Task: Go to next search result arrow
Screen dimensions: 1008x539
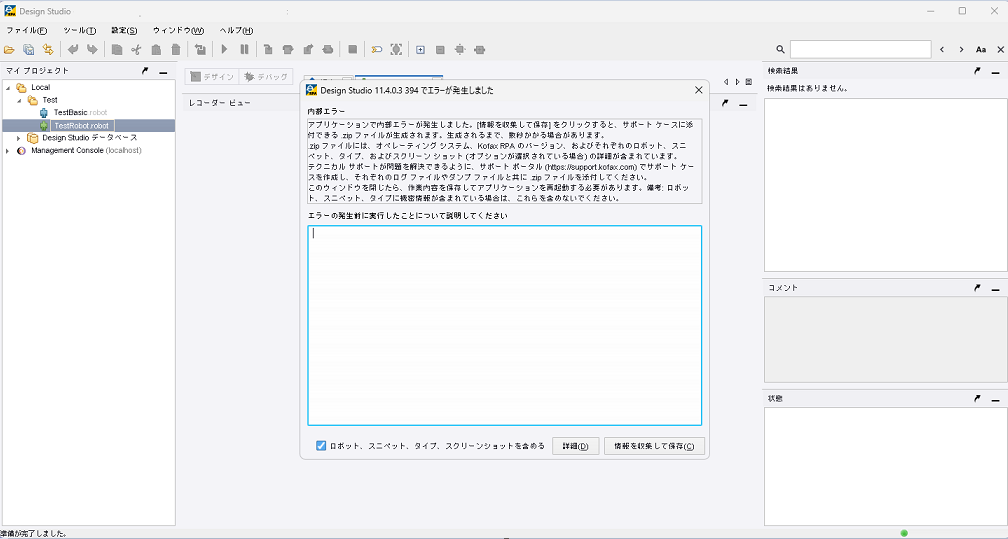Action: pyautogui.click(x=961, y=50)
